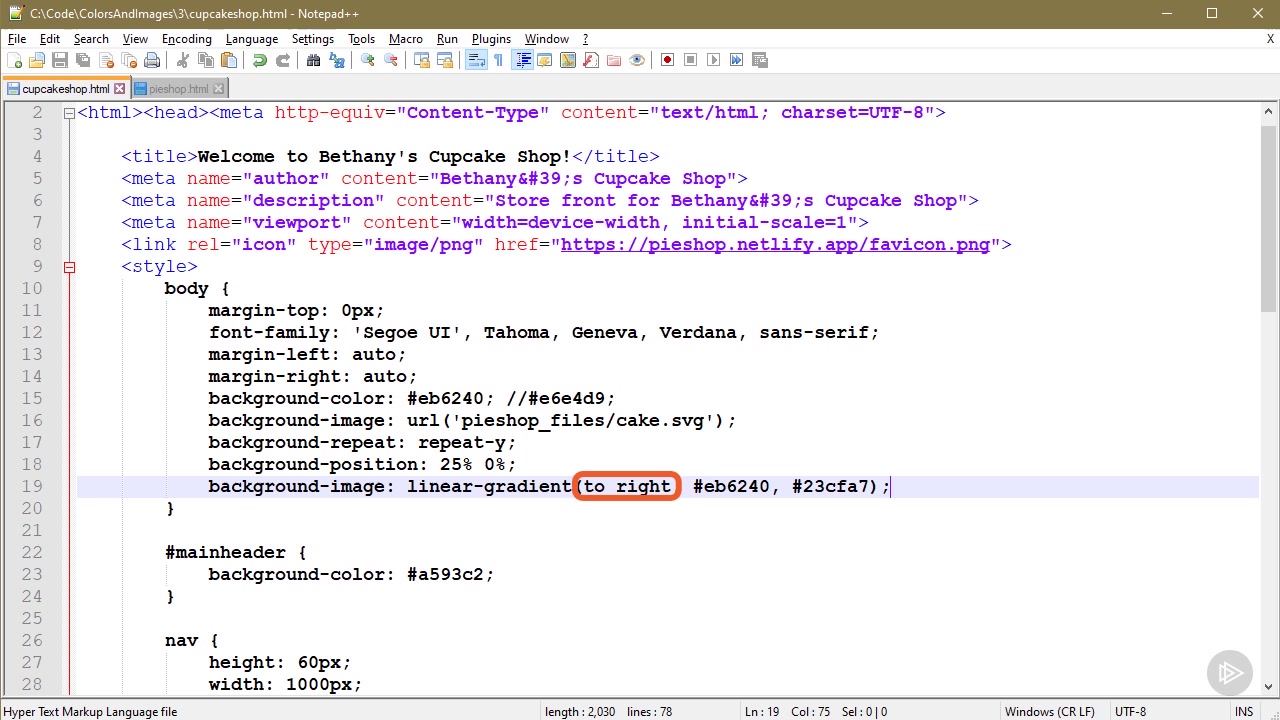The image size is (1280, 720).
Task: Click the Undo arrow in toolbar
Action: [260, 60]
